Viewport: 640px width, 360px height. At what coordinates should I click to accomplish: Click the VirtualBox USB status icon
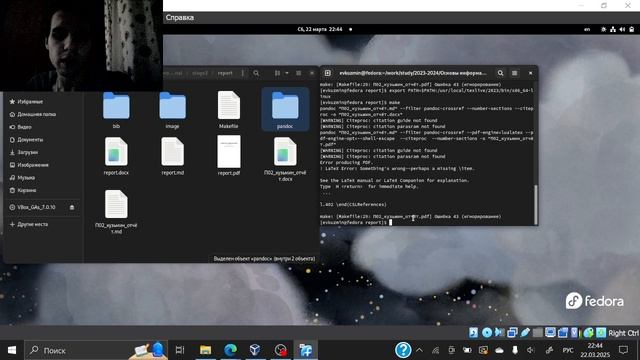pos(525,333)
